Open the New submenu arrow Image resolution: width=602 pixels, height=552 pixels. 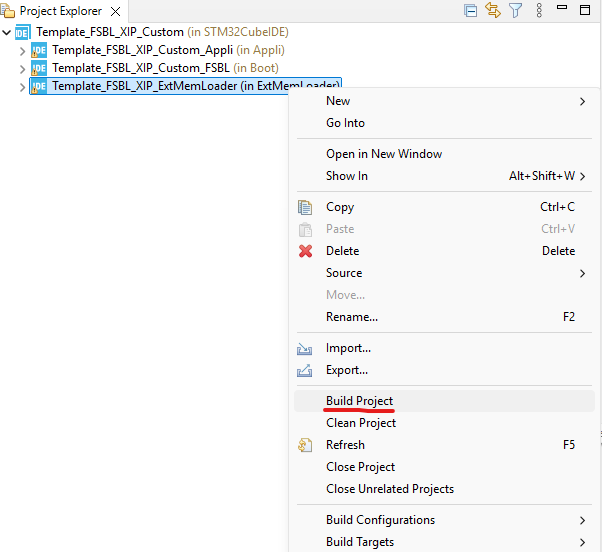[x=582, y=101]
